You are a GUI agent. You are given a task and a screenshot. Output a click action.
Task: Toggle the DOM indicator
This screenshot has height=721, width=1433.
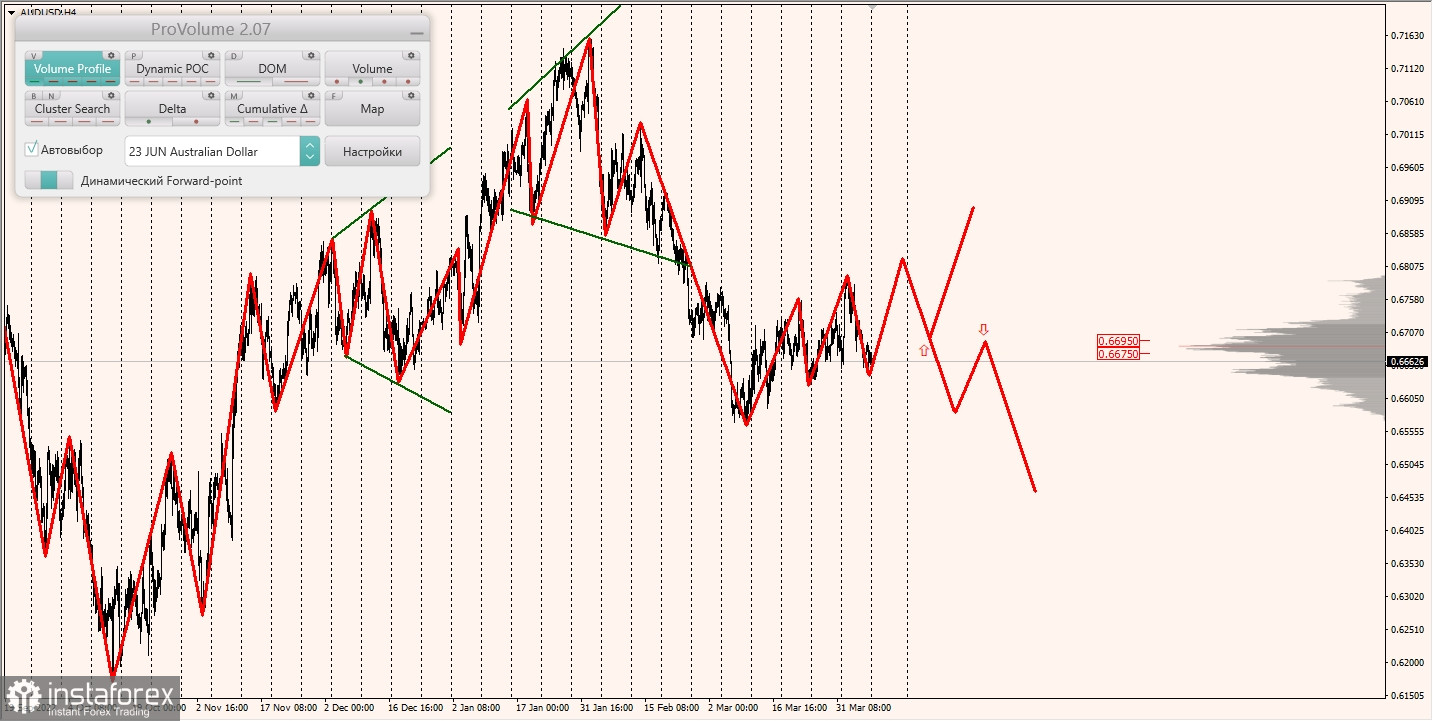click(272, 69)
